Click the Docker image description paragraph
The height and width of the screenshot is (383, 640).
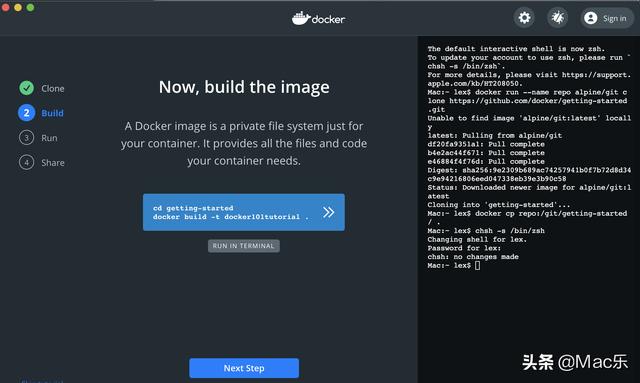244,143
